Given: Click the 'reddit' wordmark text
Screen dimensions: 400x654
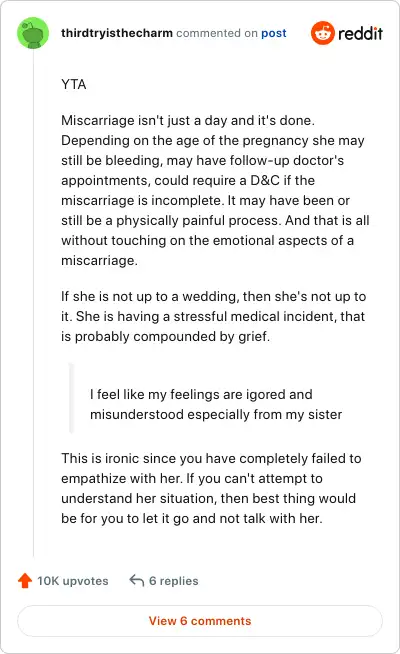Looking at the screenshot, I should click(360, 33).
